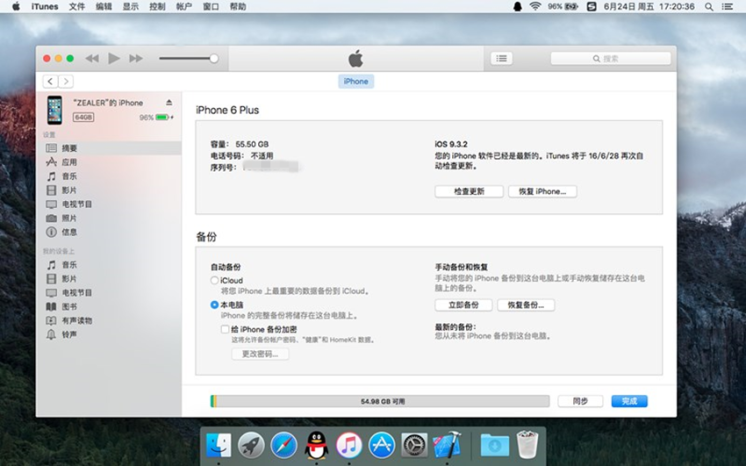The width and height of the screenshot is (746, 466).
Task: Click 恢复 iPhone... restore button
Action: click(542, 191)
